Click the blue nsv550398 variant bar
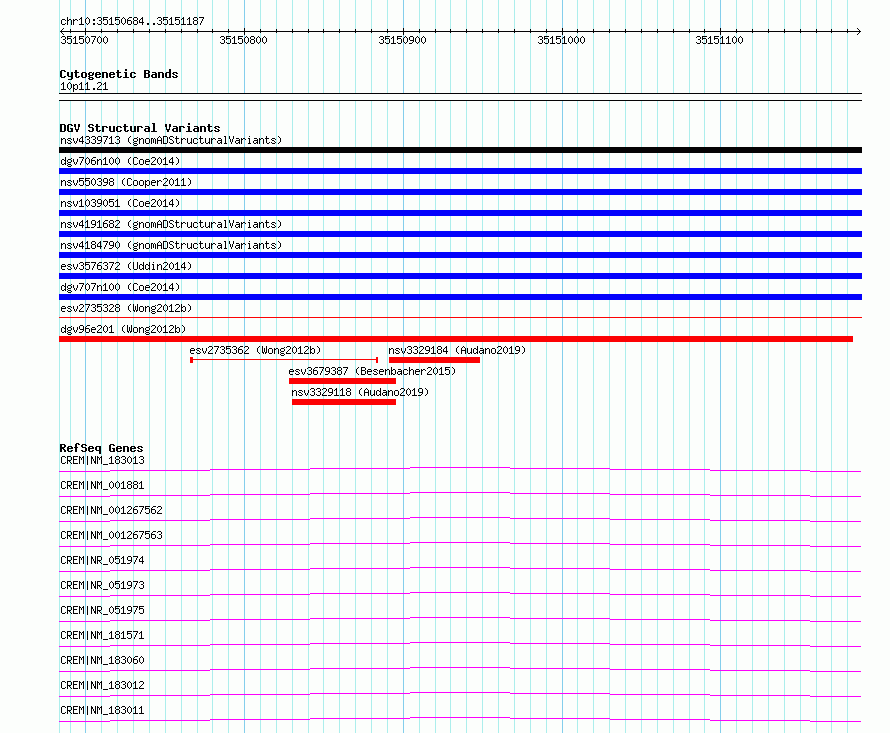Viewport: 890px width, 733px height. tap(460, 192)
